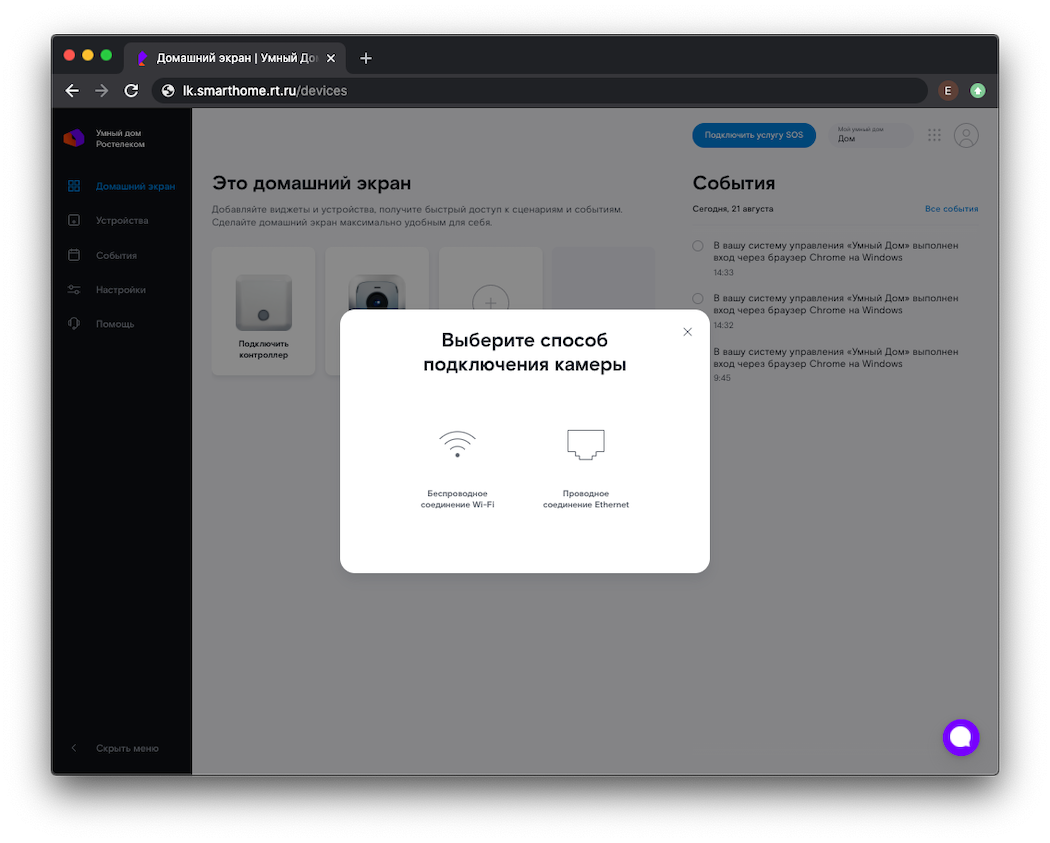This screenshot has width=1050, height=843.
Task: Expand the Мой умный дом selector
Action: pyautogui.click(x=874, y=136)
